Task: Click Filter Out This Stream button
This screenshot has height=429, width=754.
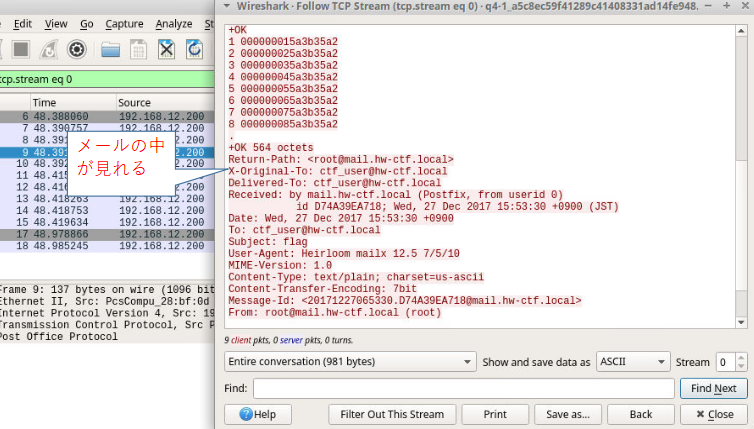Action: pyautogui.click(x=392, y=414)
